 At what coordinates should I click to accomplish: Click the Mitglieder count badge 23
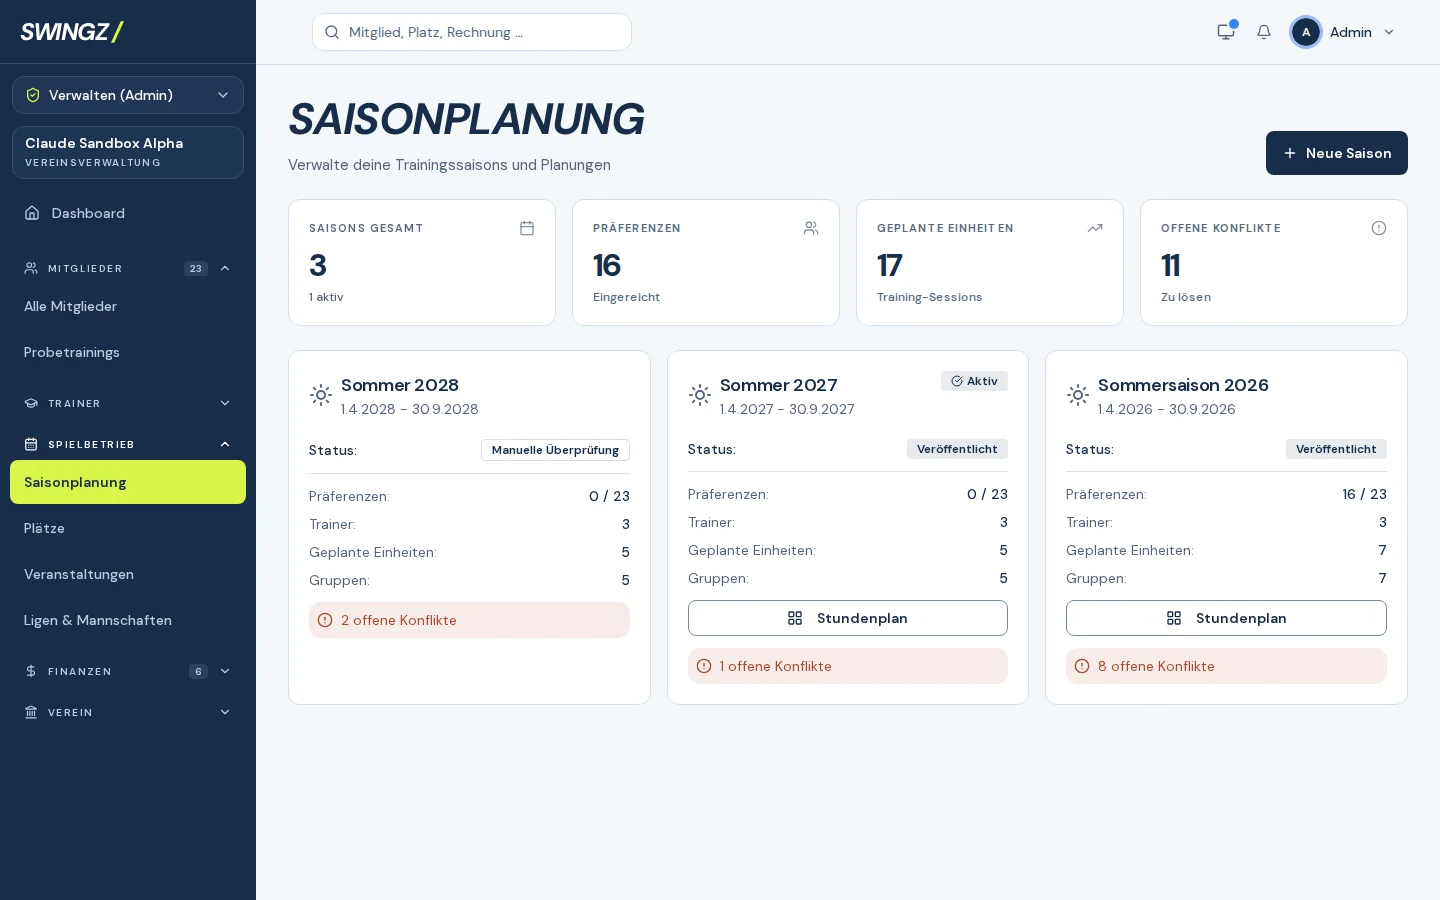[x=196, y=268]
